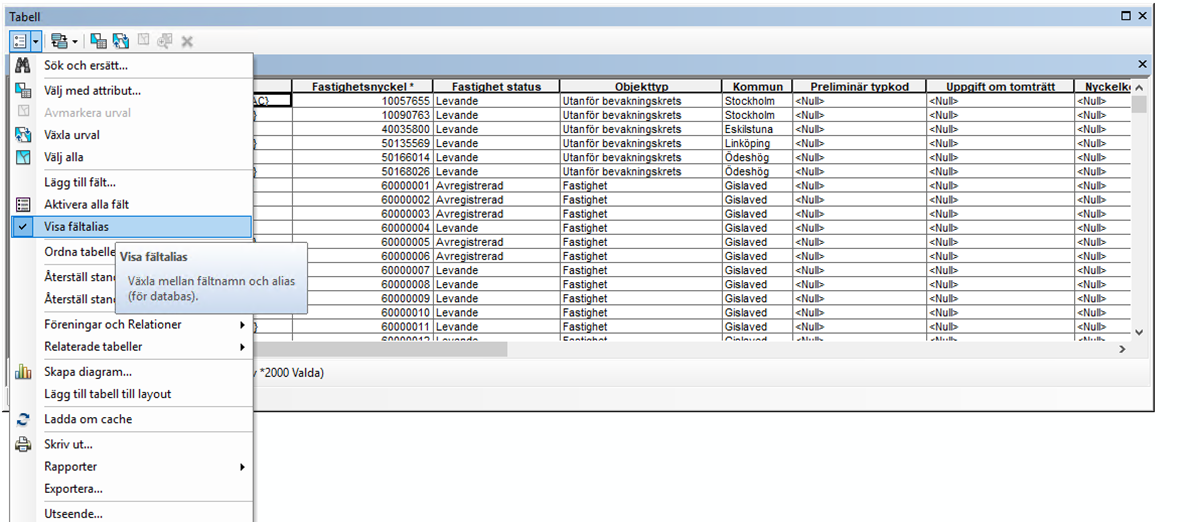Screen dimensions: 1198x522
Task: Click the table's horizontal scrollbar thumb
Action: (380, 349)
